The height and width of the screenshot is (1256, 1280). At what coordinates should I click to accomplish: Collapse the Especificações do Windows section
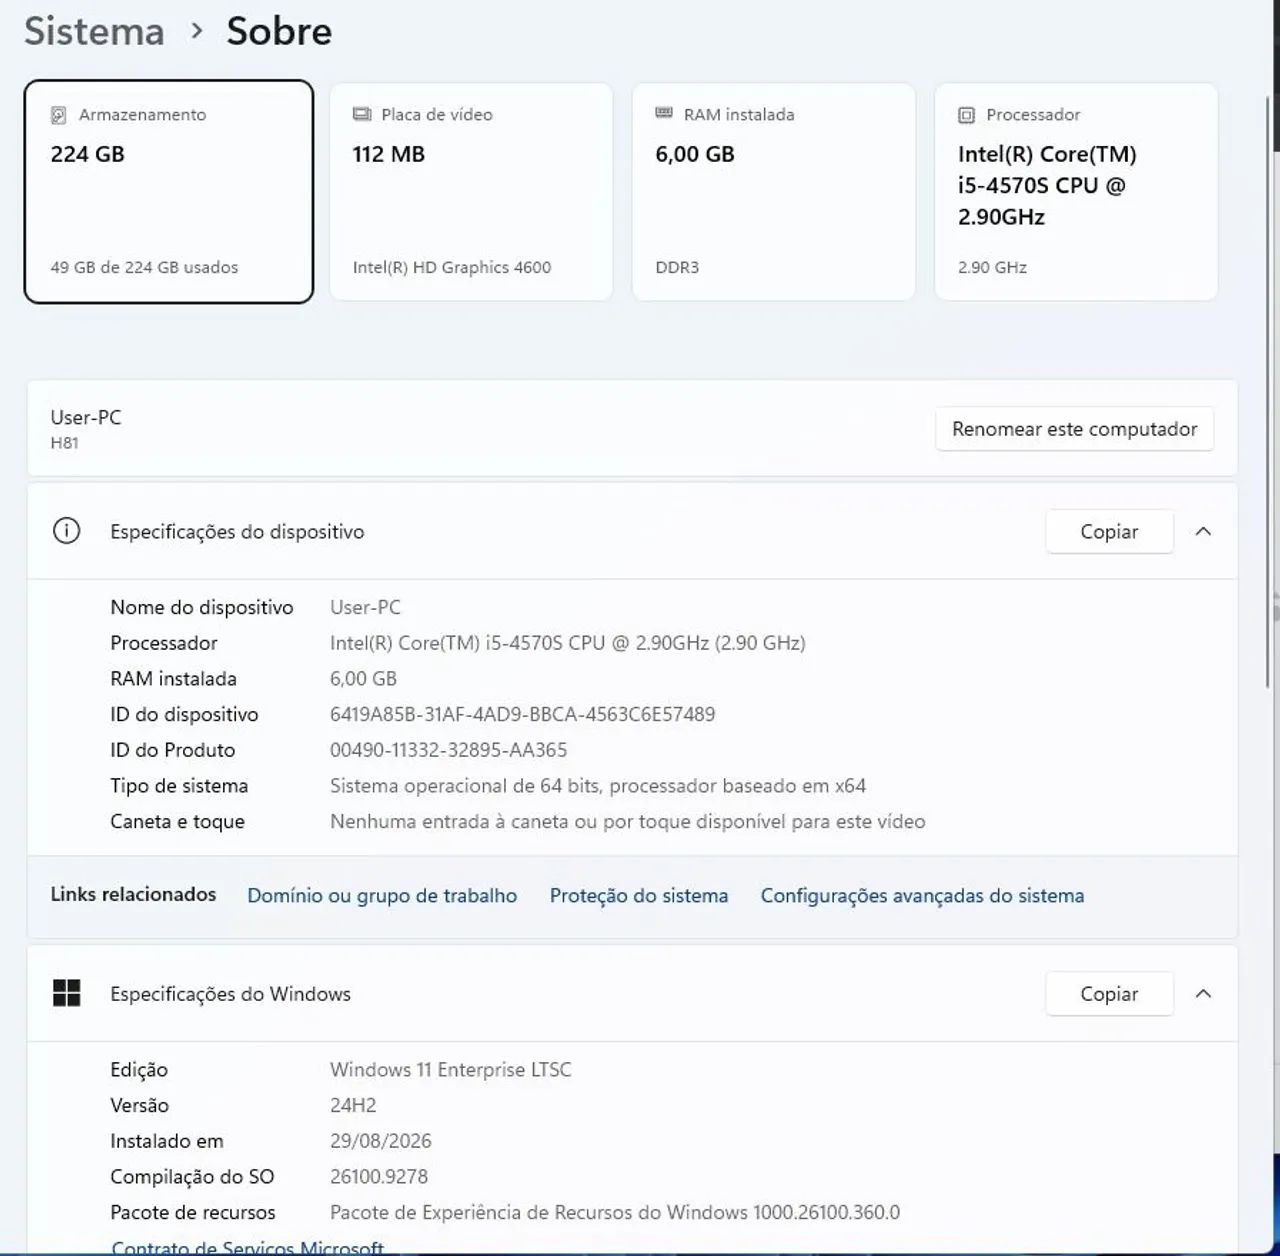pyautogui.click(x=1204, y=994)
